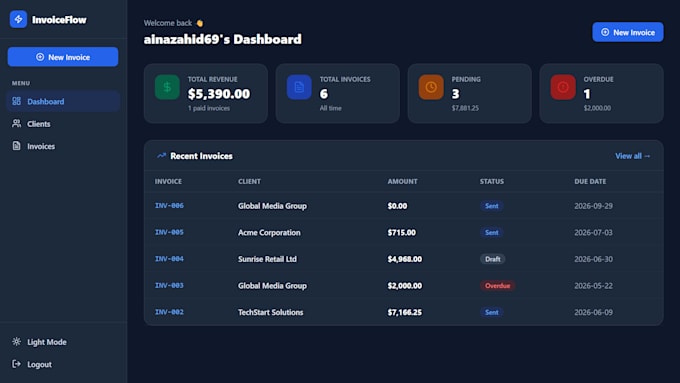Click the Total Invoices count 6
Viewport: 680px width, 383px height.
point(324,94)
